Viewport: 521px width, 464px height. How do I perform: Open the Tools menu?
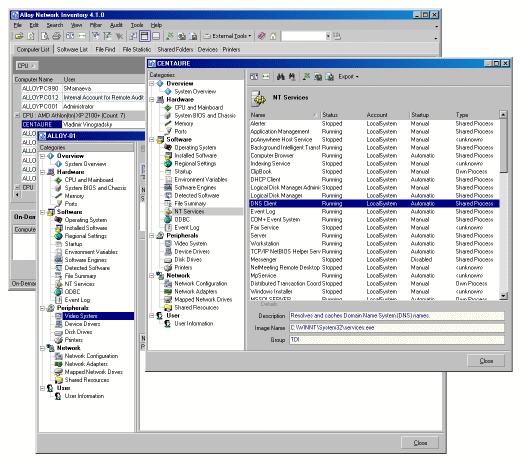[x=137, y=25]
